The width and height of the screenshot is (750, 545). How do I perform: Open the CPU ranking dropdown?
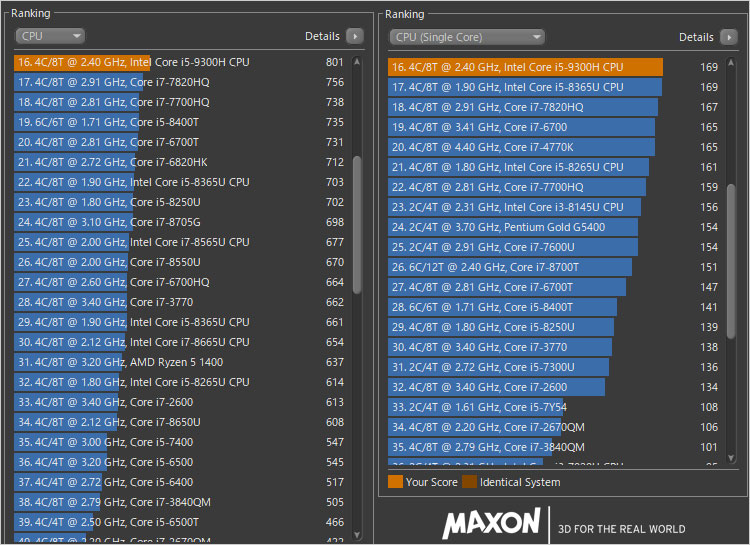click(x=50, y=36)
